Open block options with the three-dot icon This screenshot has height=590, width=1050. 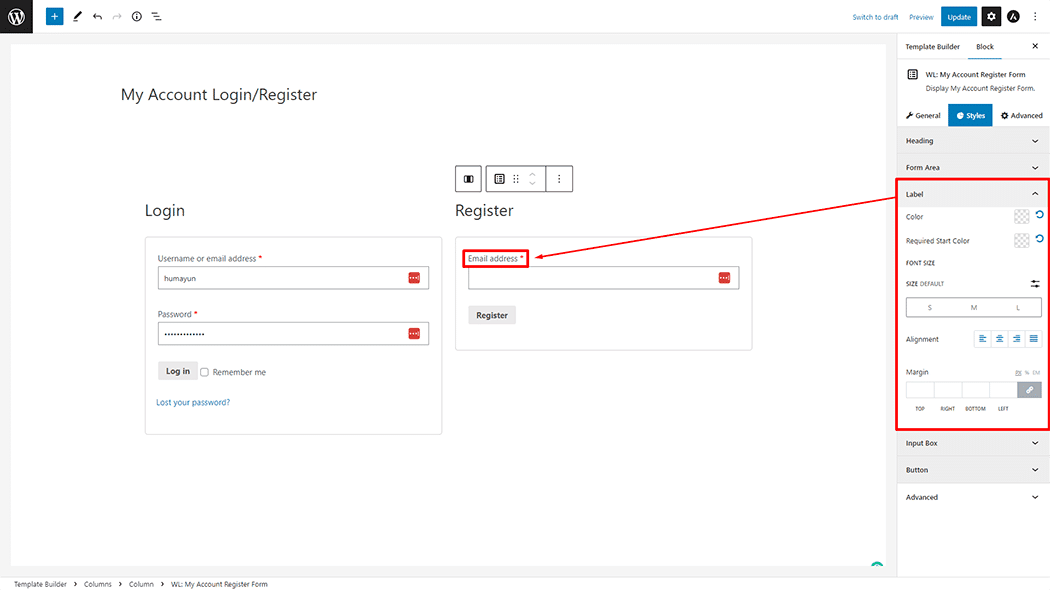558,178
